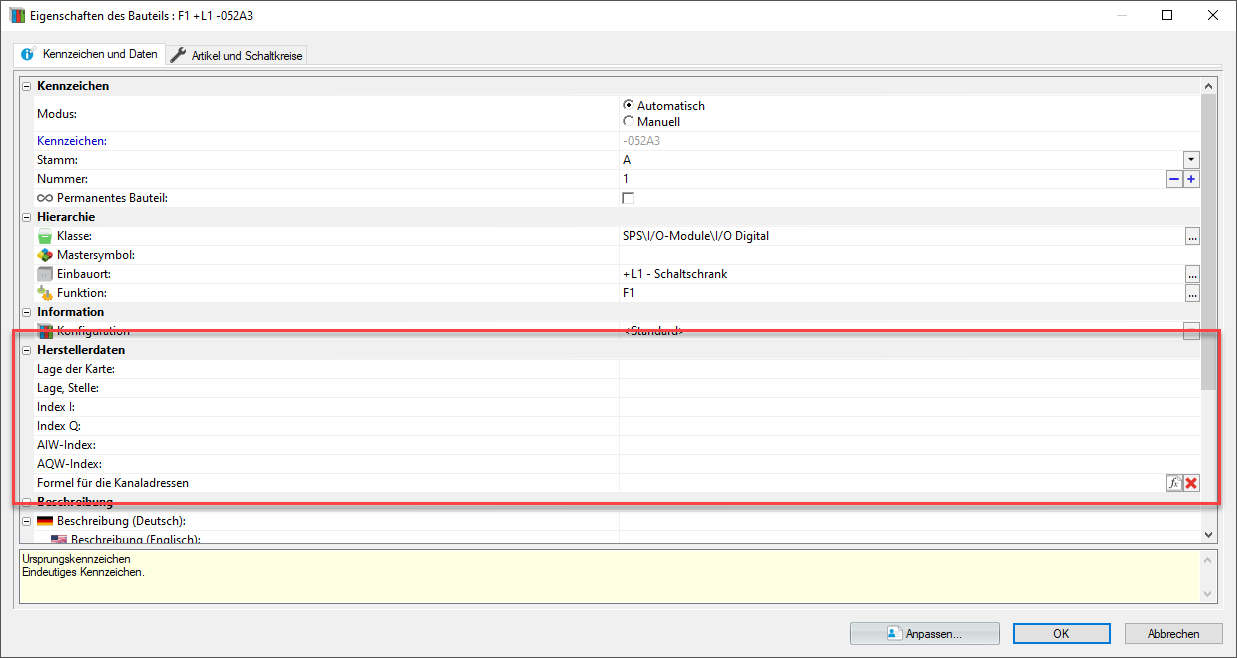Image resolution: width=1237 pixels, height=658 pixels.
Task: Open the Einbauort browse ellipsis button
Action: pyautogui.click(x=1191, y=275)
